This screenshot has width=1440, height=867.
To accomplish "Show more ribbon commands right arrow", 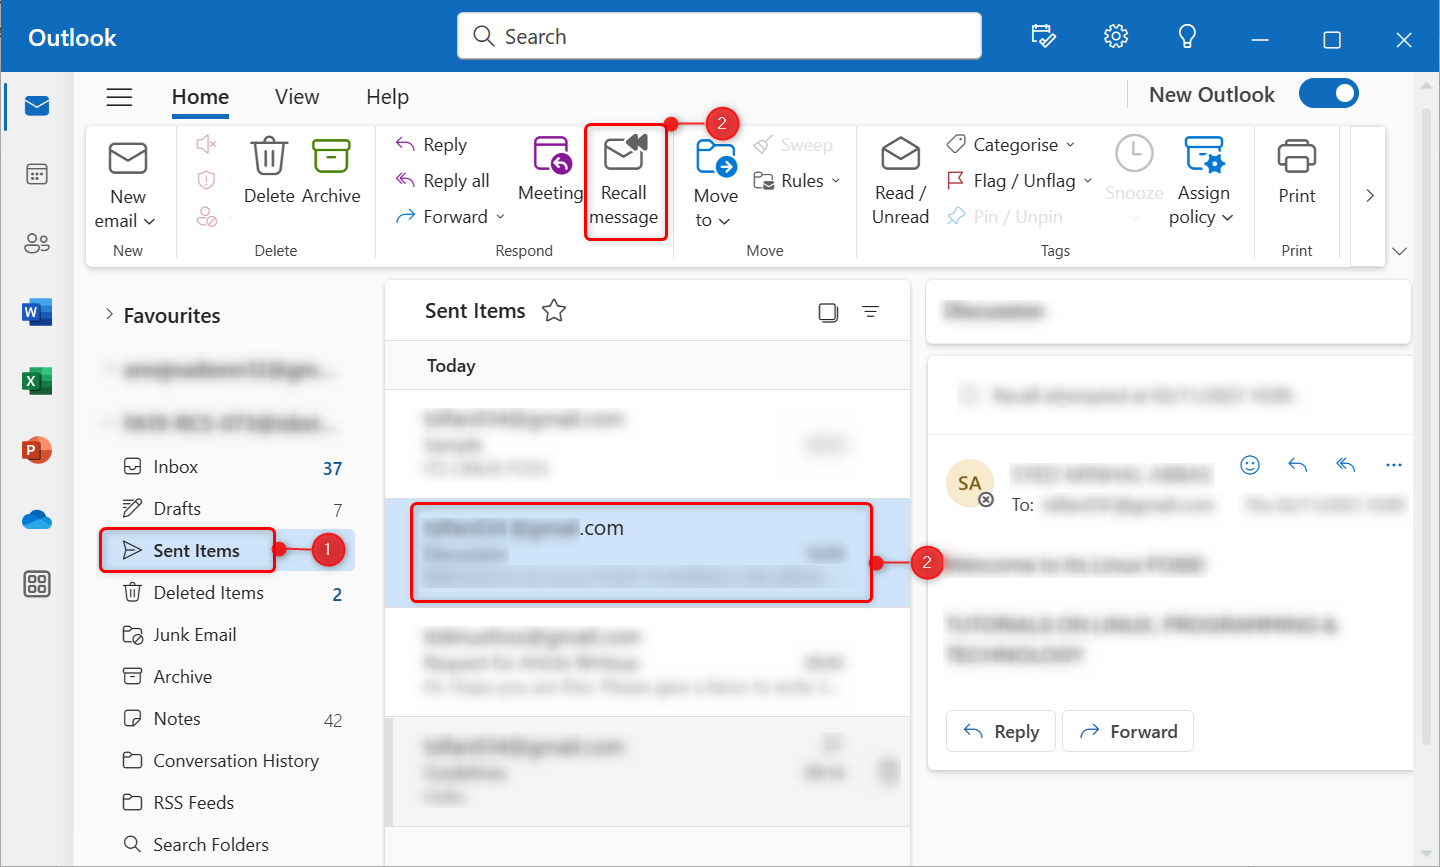I will [x=1369, y=196].
